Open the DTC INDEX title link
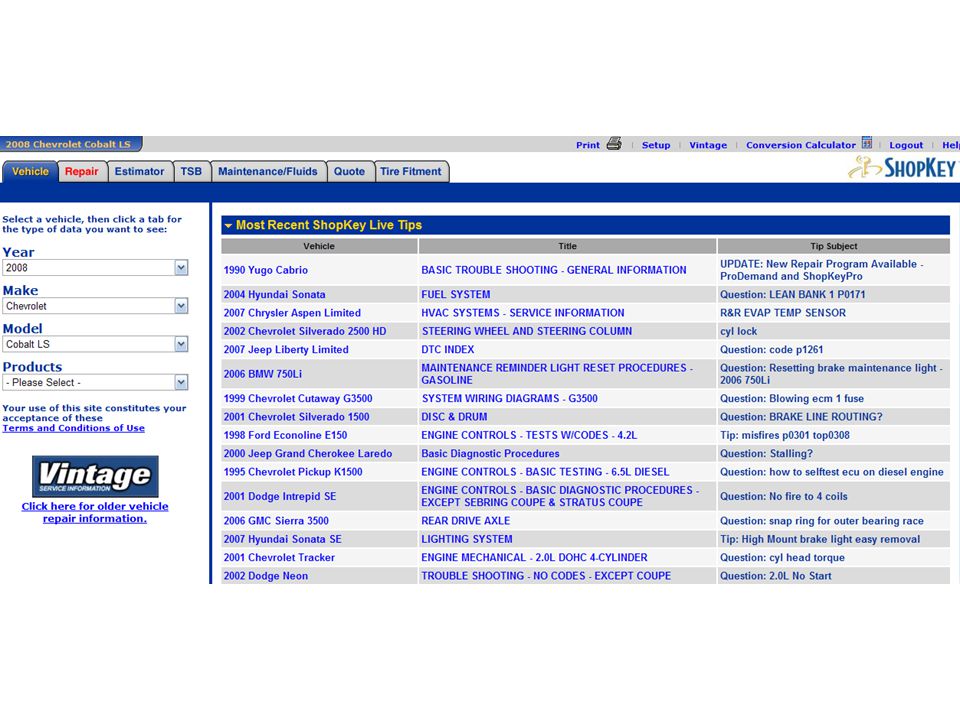The image size is (960, 720). point(448,350)
